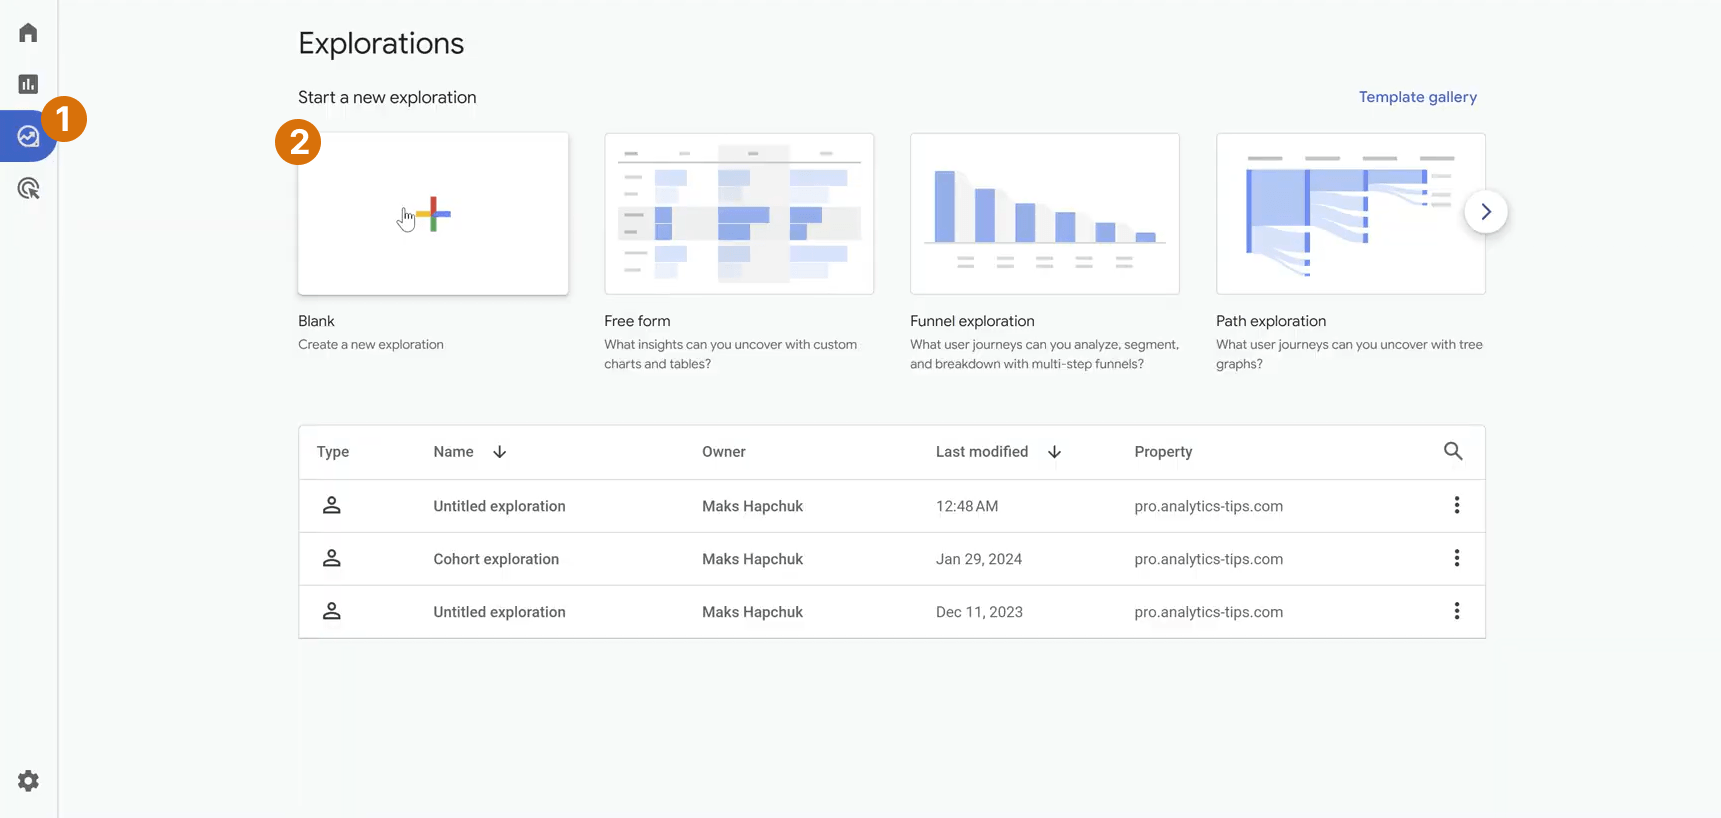Open the Cohort exploration row
Screen dimensions: 1721x818
(892, 559)
